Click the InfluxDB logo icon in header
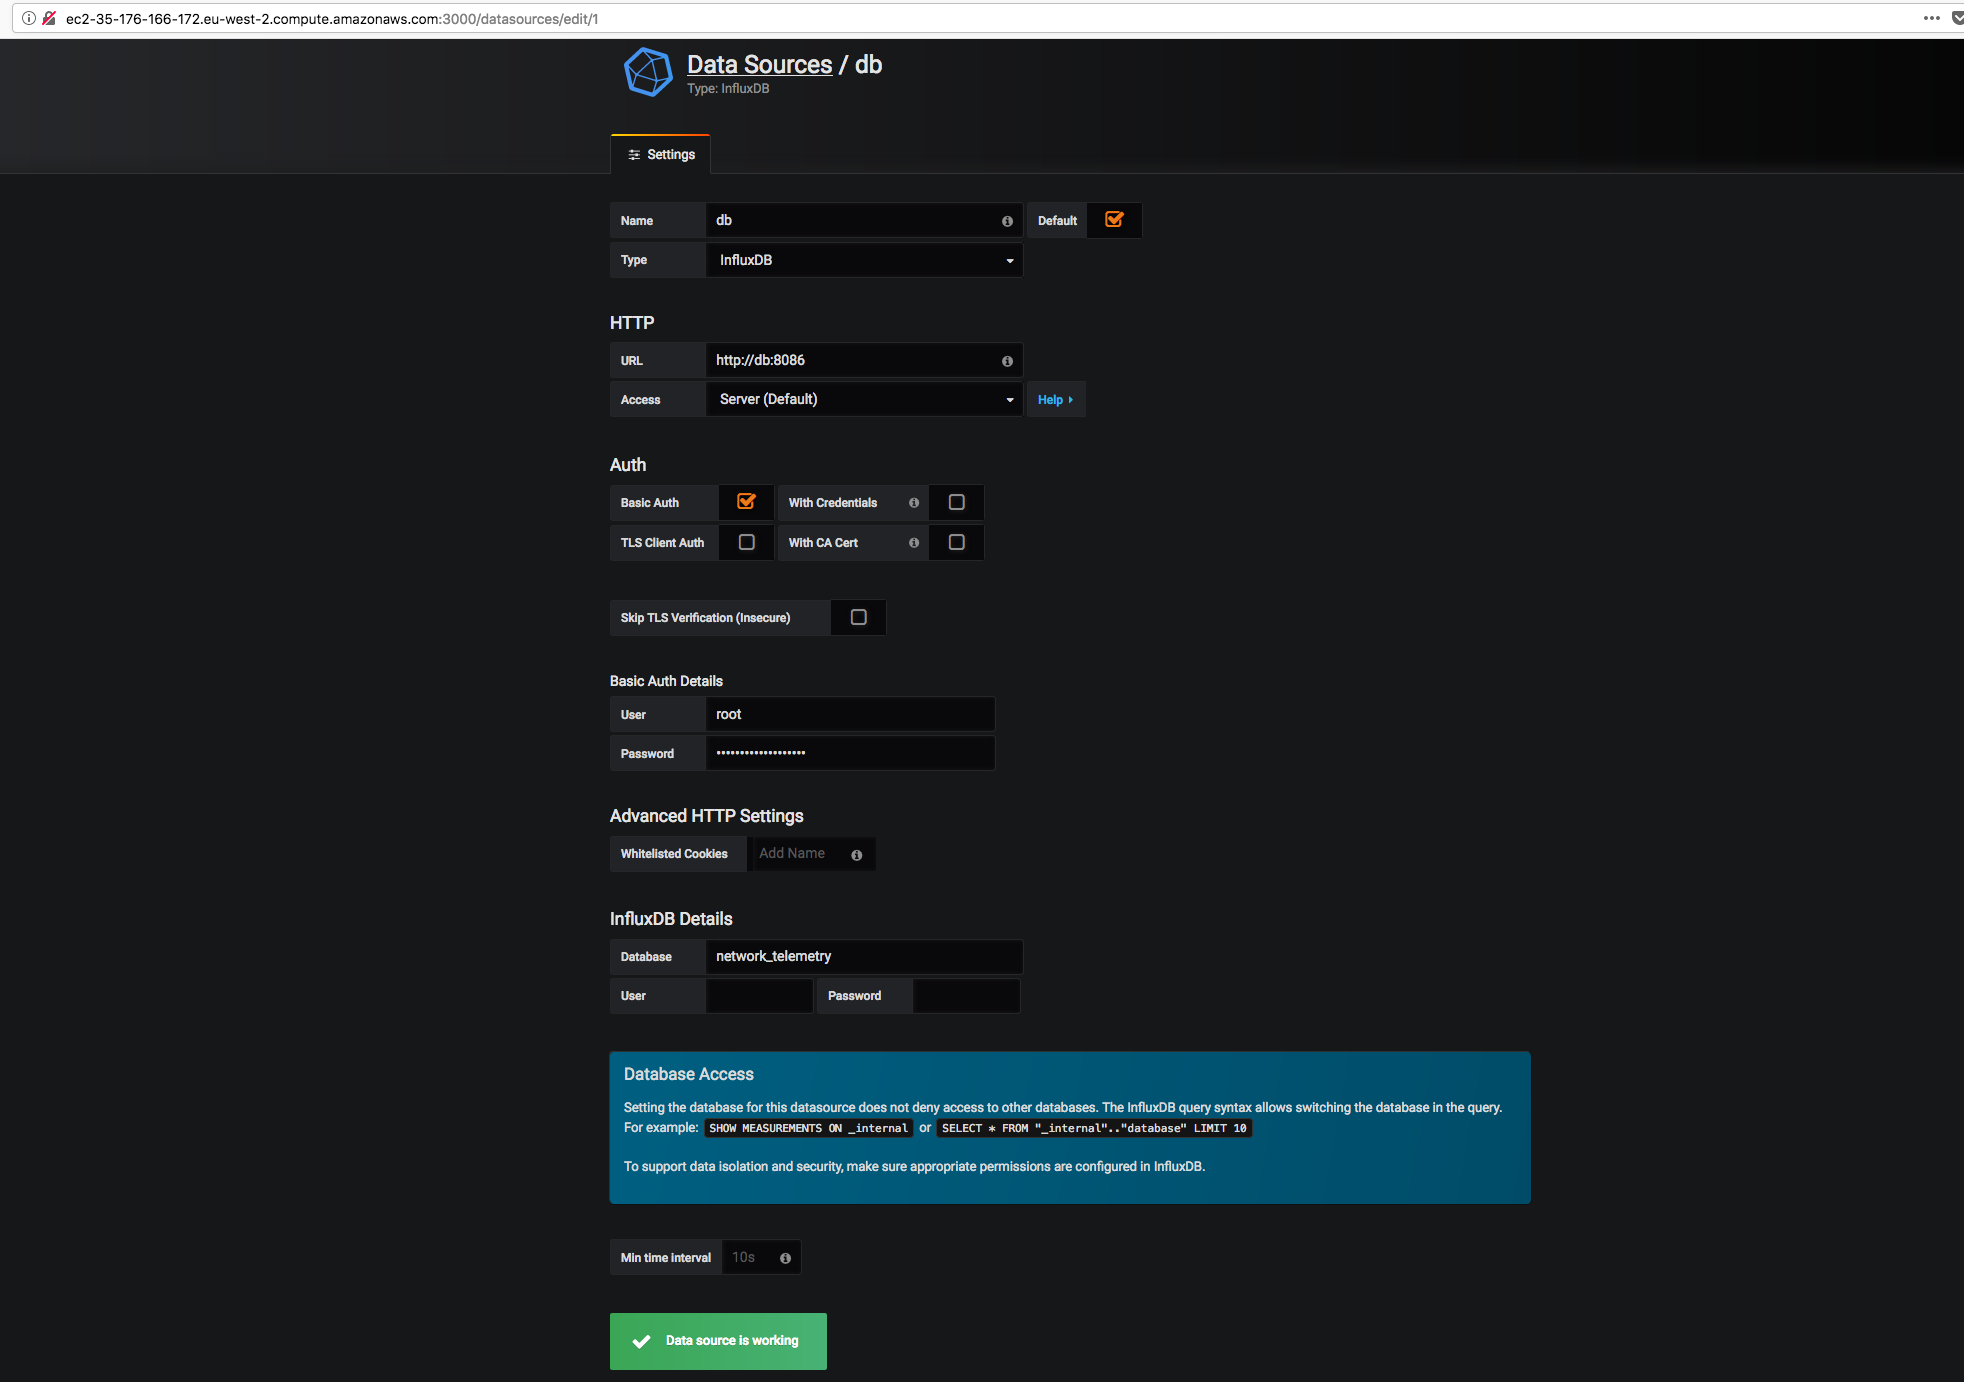Viewport: 1964px width, 1382px height. (648, 72)
